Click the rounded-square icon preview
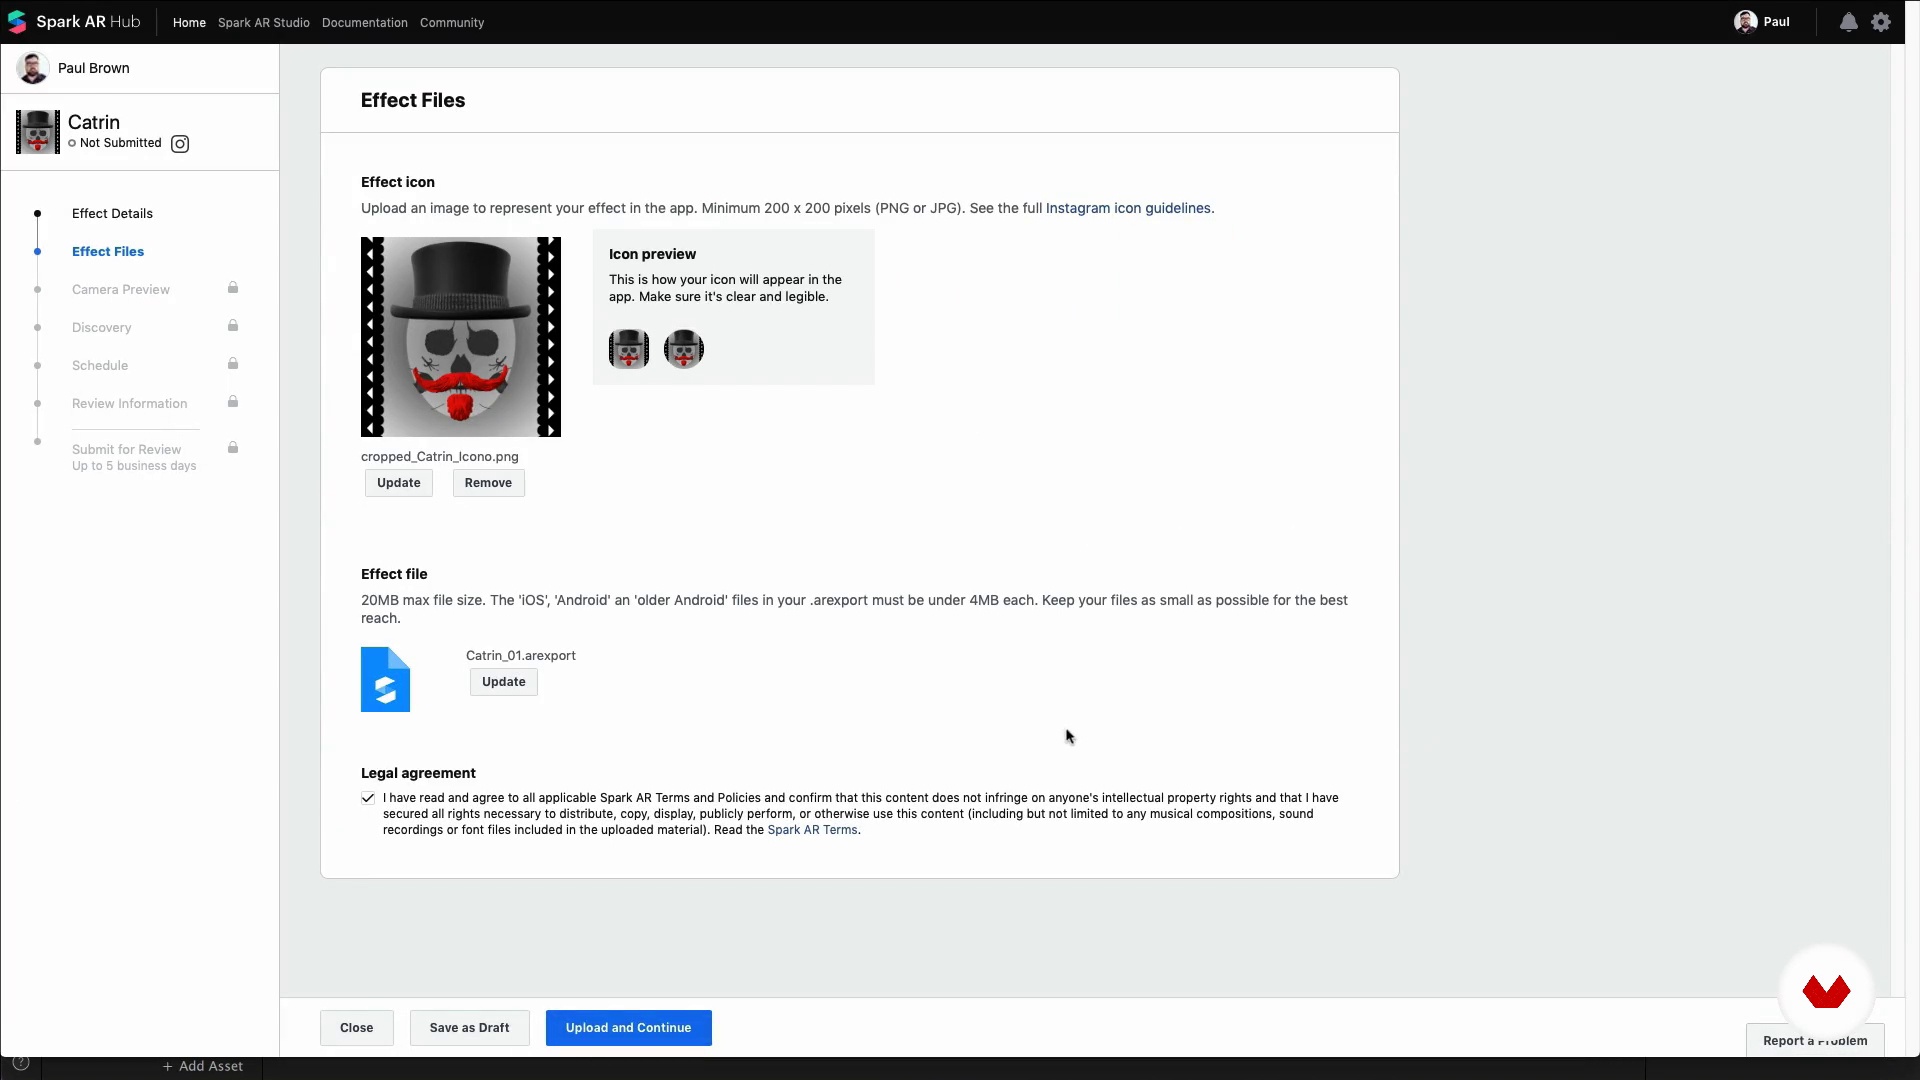Image resolution: width=1920 pixels, height=1080 pixels. (629, 349)
